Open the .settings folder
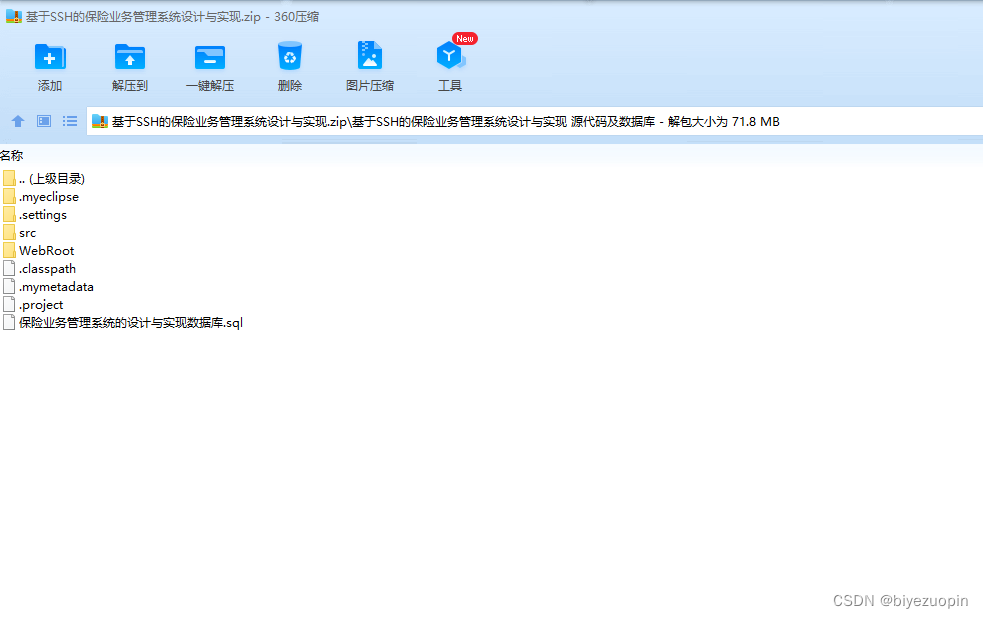Screen dimensions: 983x618 tap(44, 214)
